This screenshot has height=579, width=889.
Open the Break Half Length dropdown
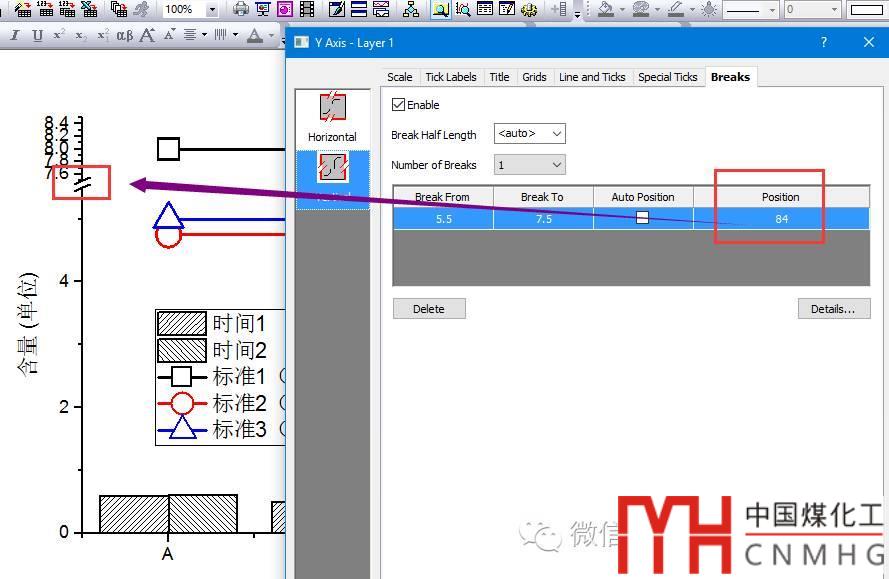530,134
